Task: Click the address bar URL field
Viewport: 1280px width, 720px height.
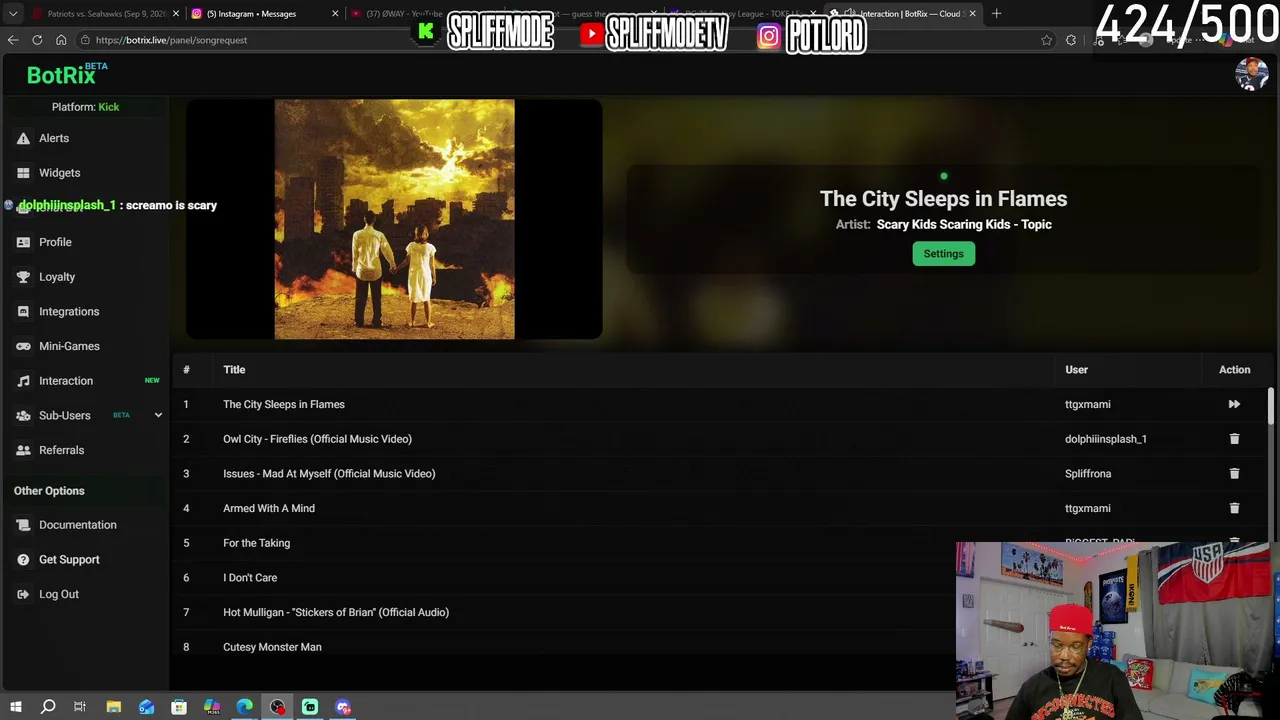Action: (x=560, y=40)
